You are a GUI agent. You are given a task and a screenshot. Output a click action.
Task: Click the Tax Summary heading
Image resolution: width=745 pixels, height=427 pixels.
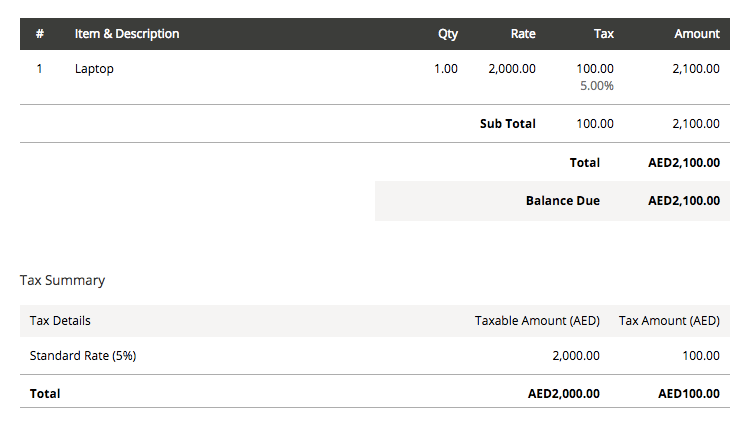click(62, 280)
